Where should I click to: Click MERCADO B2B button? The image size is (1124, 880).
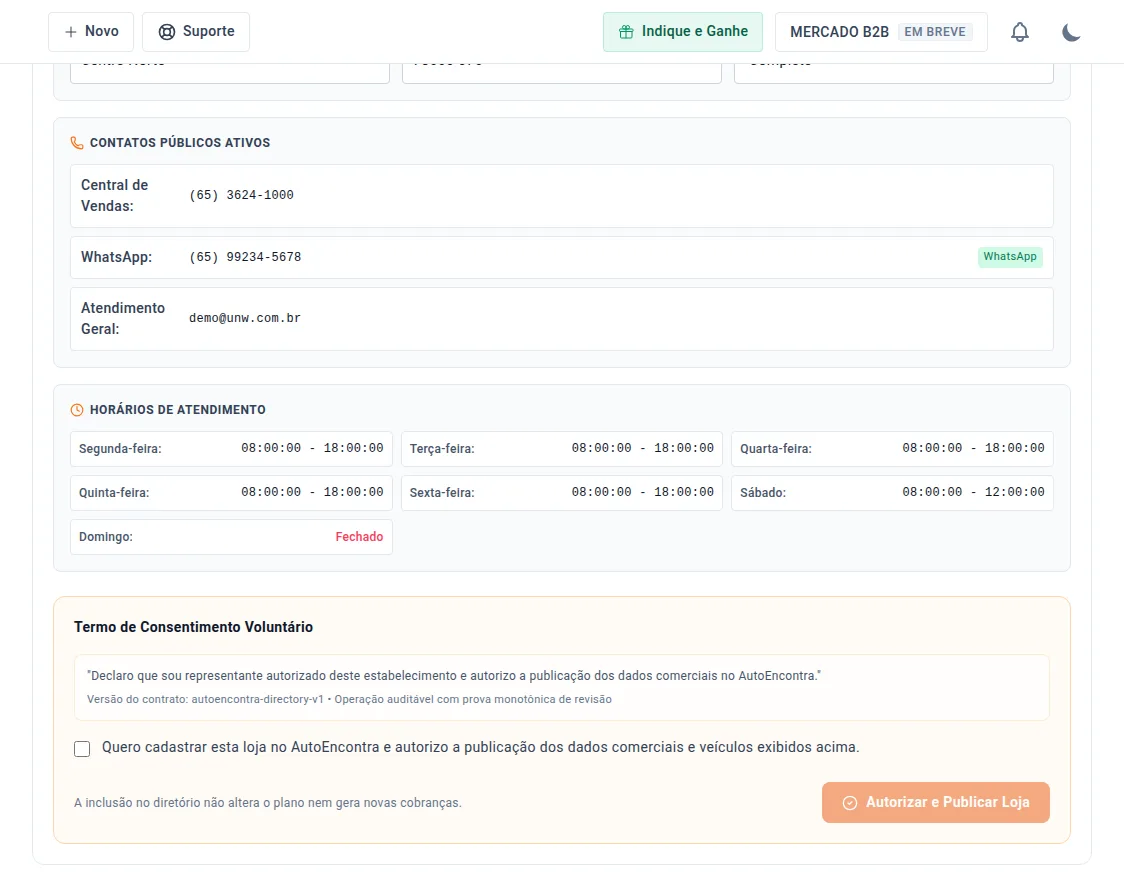[881, 32]
